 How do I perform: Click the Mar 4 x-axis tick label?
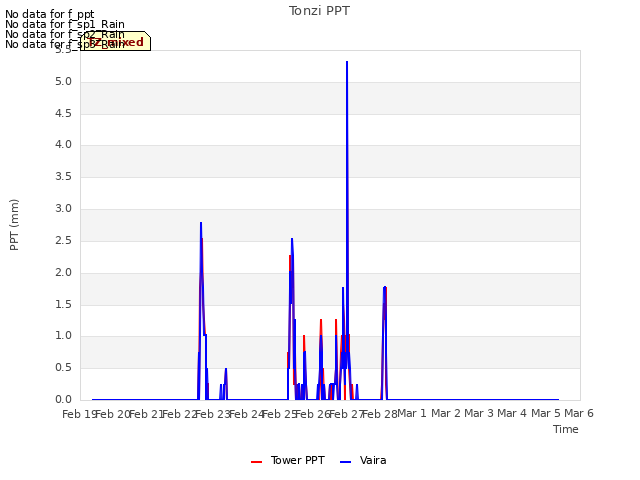pyautogui.click(x=512, y=413)
